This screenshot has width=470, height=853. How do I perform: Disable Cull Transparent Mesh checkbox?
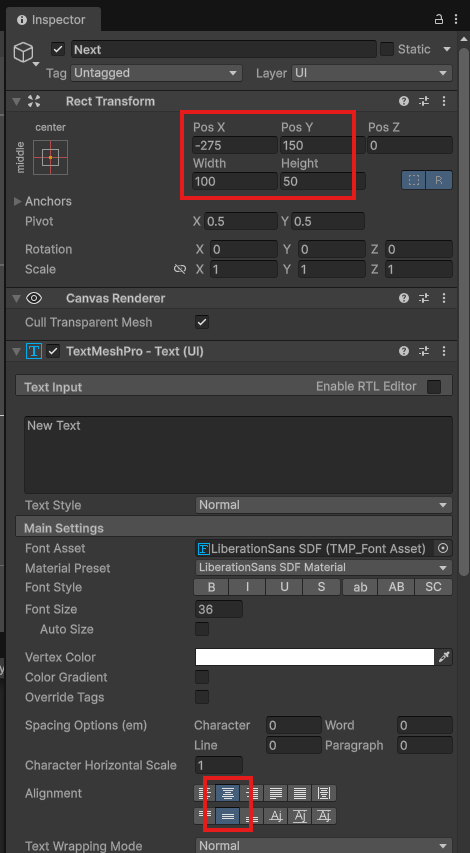(202, 322)
